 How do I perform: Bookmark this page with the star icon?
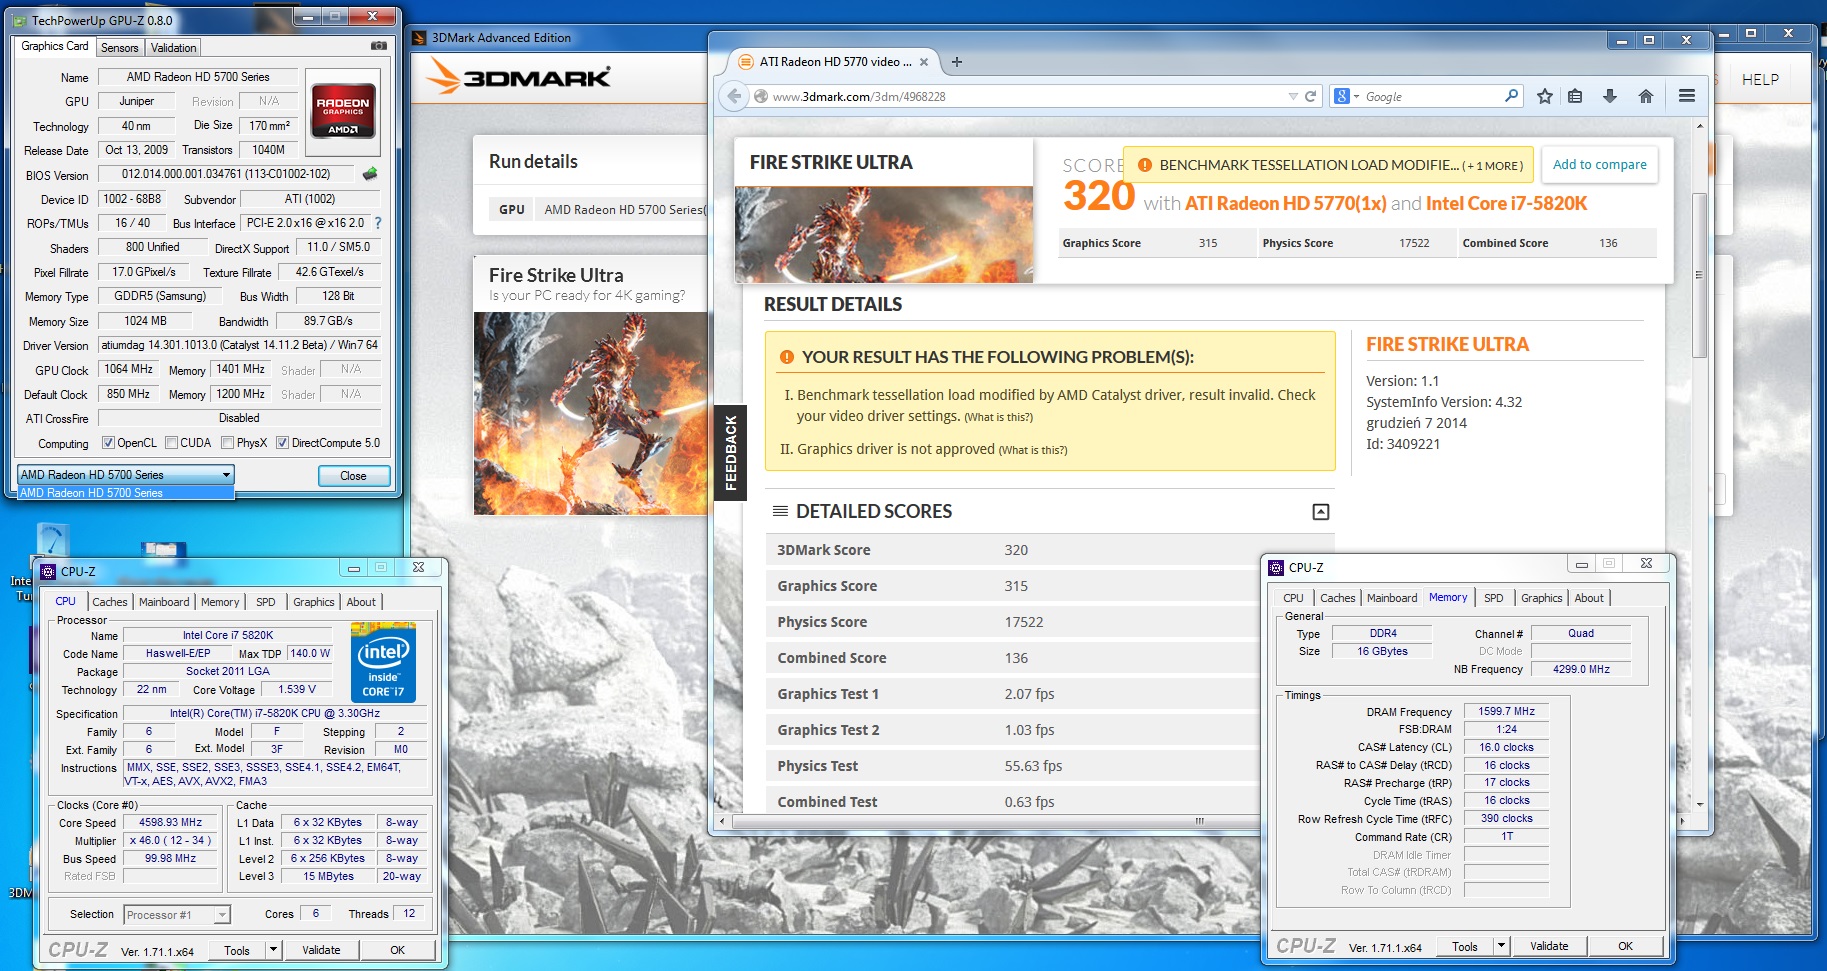click(x=1545, y=96)
